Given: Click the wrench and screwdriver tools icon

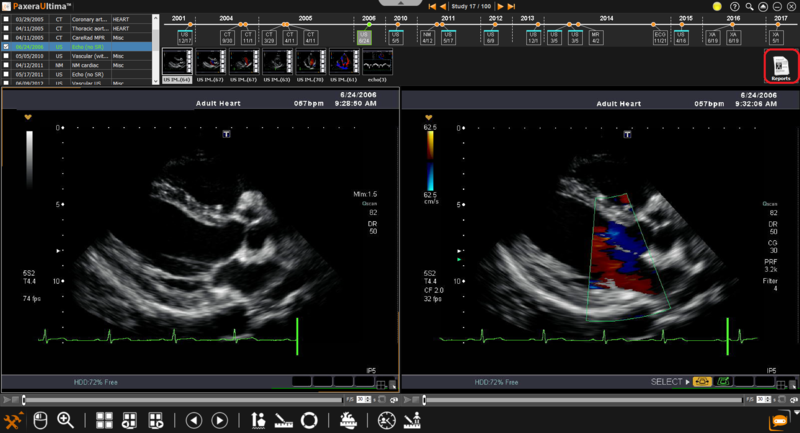Looking at the screenshot, I should (14, 420).
